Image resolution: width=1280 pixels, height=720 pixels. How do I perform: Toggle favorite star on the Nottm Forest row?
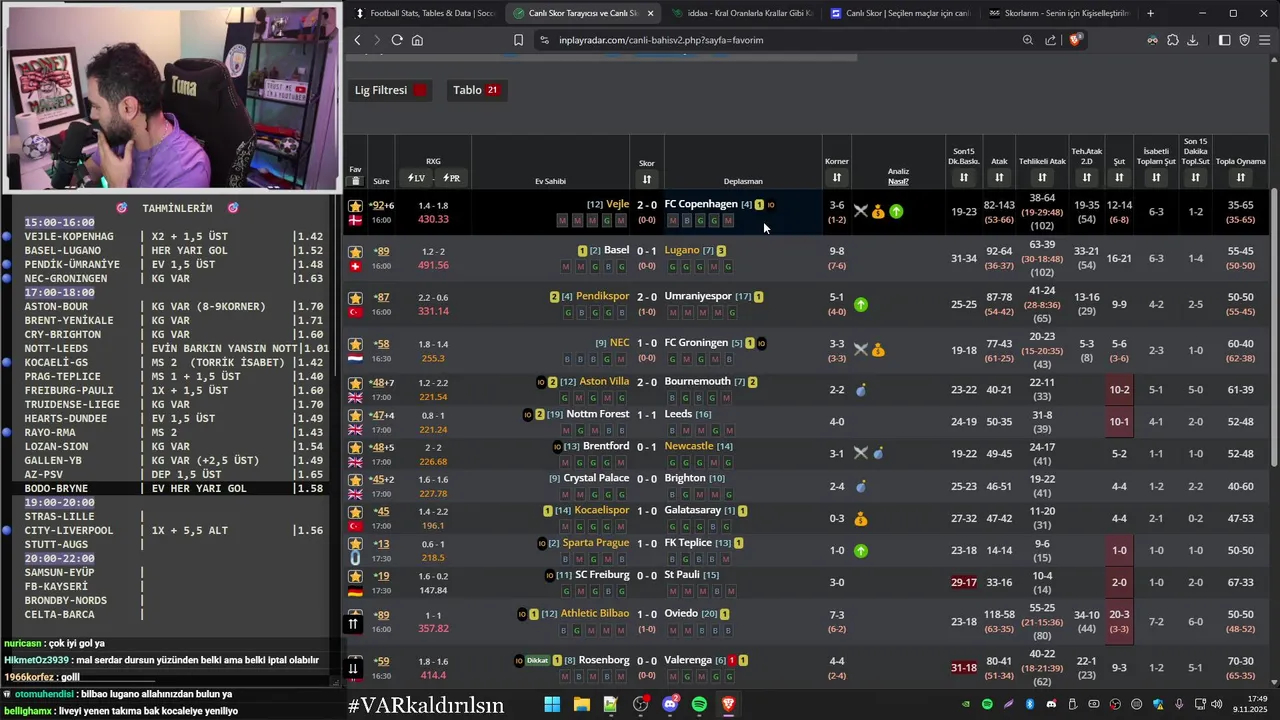(355, 416)
